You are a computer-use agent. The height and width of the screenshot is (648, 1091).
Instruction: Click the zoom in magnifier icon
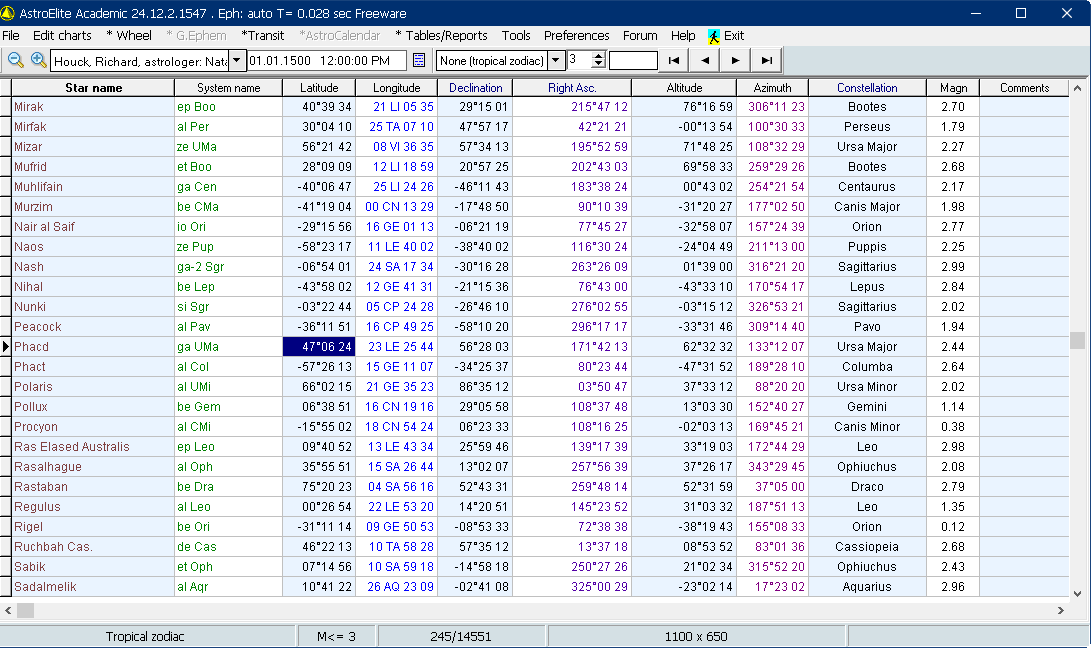[38, 61]
